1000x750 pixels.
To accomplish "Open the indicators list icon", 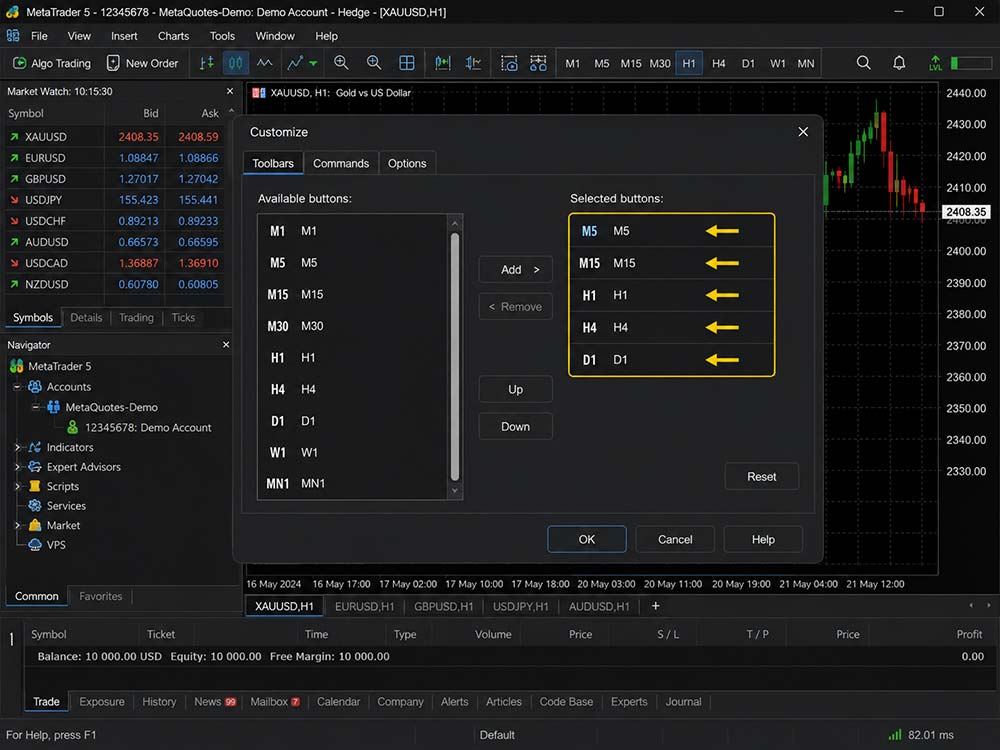I will (295, 63).
